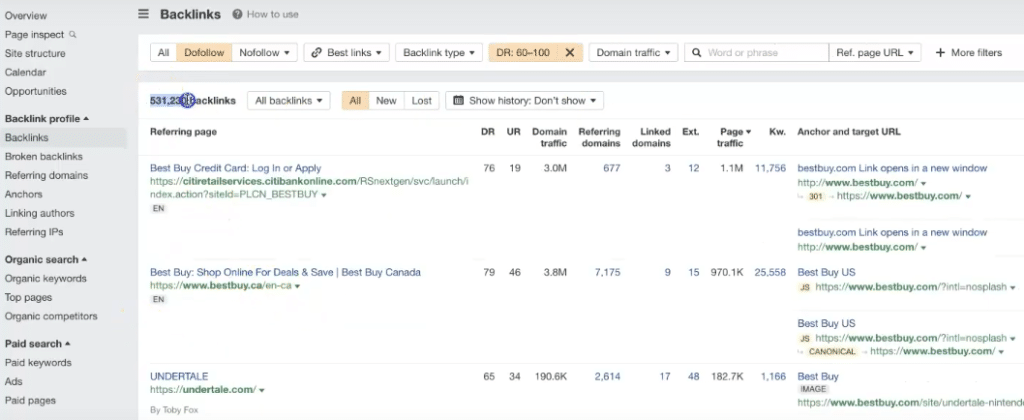Viewport: 1024px width, 420px height.
Task: Click referring domains value 7,175
Action: (607, 272)
